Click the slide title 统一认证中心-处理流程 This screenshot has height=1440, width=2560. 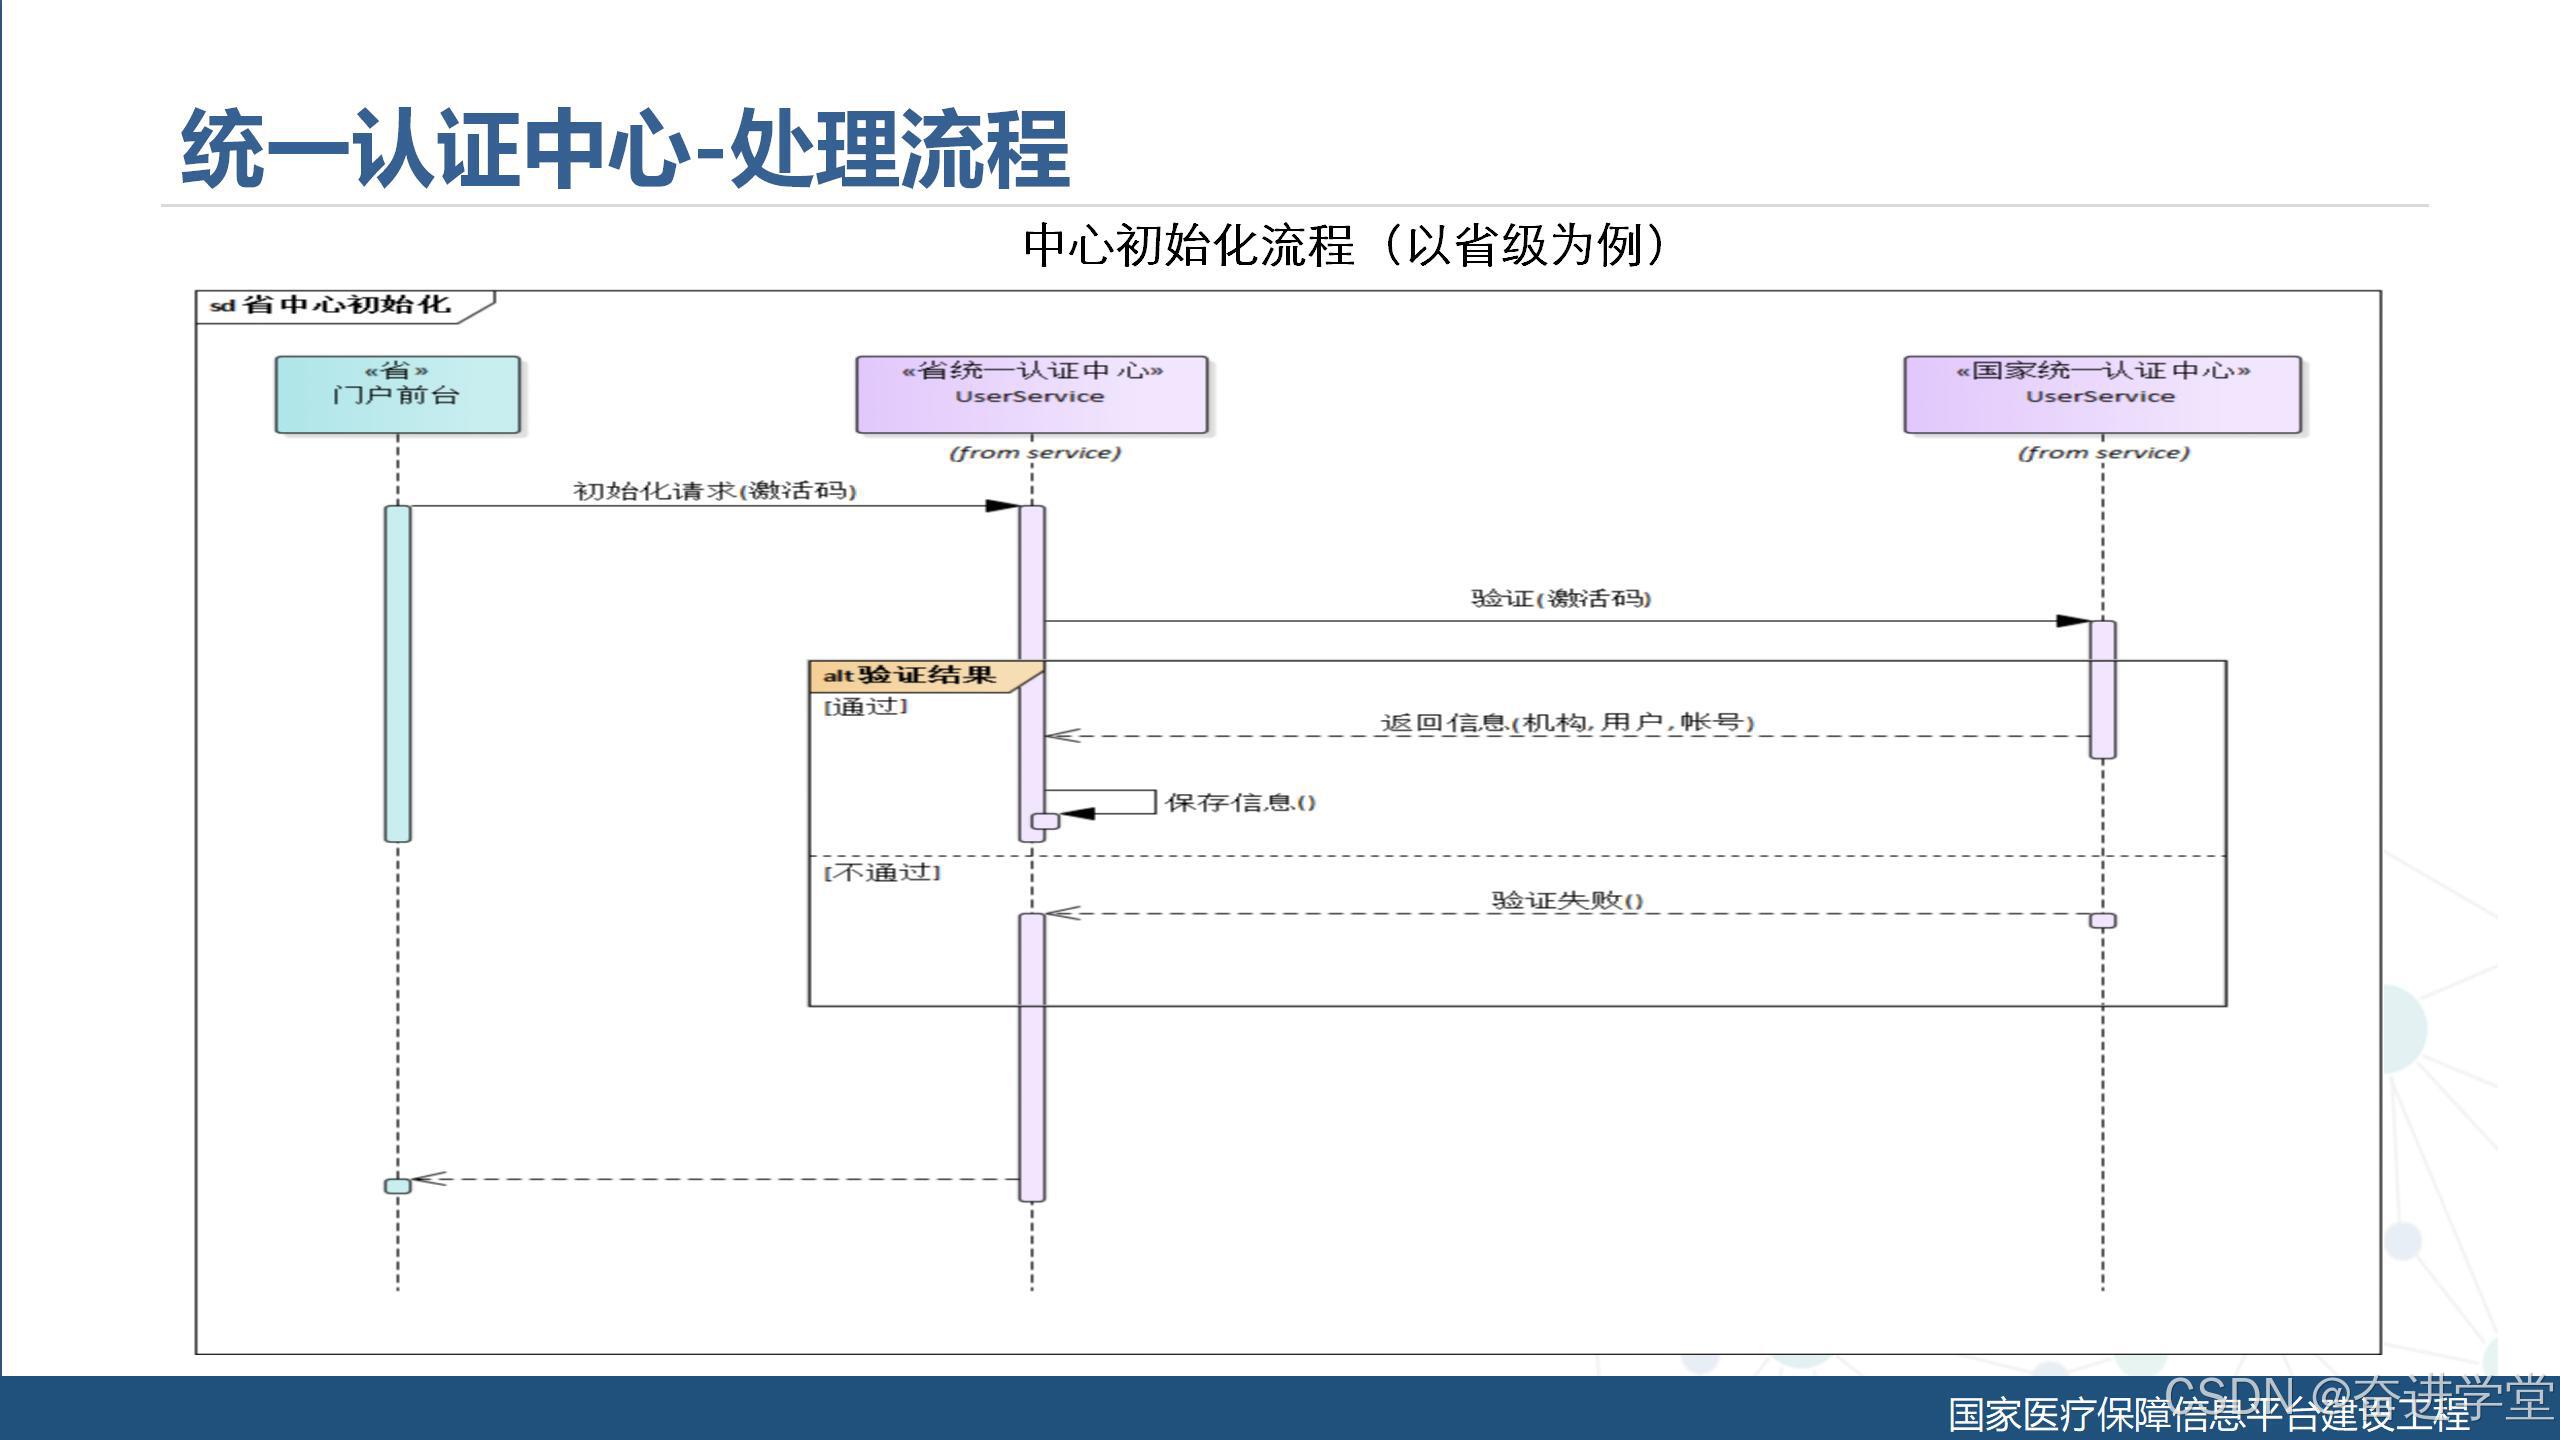click(625, 150)
